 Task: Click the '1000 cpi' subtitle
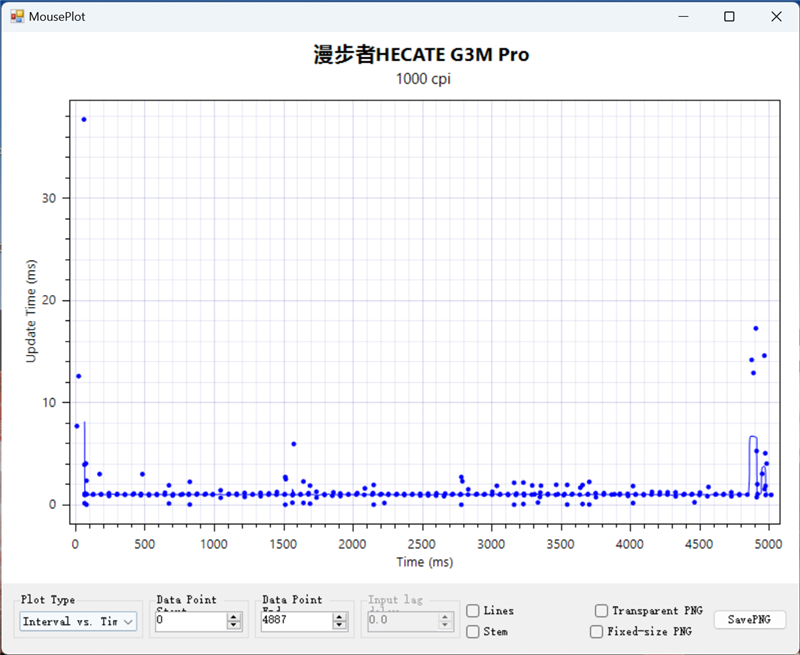pos(423,79)
